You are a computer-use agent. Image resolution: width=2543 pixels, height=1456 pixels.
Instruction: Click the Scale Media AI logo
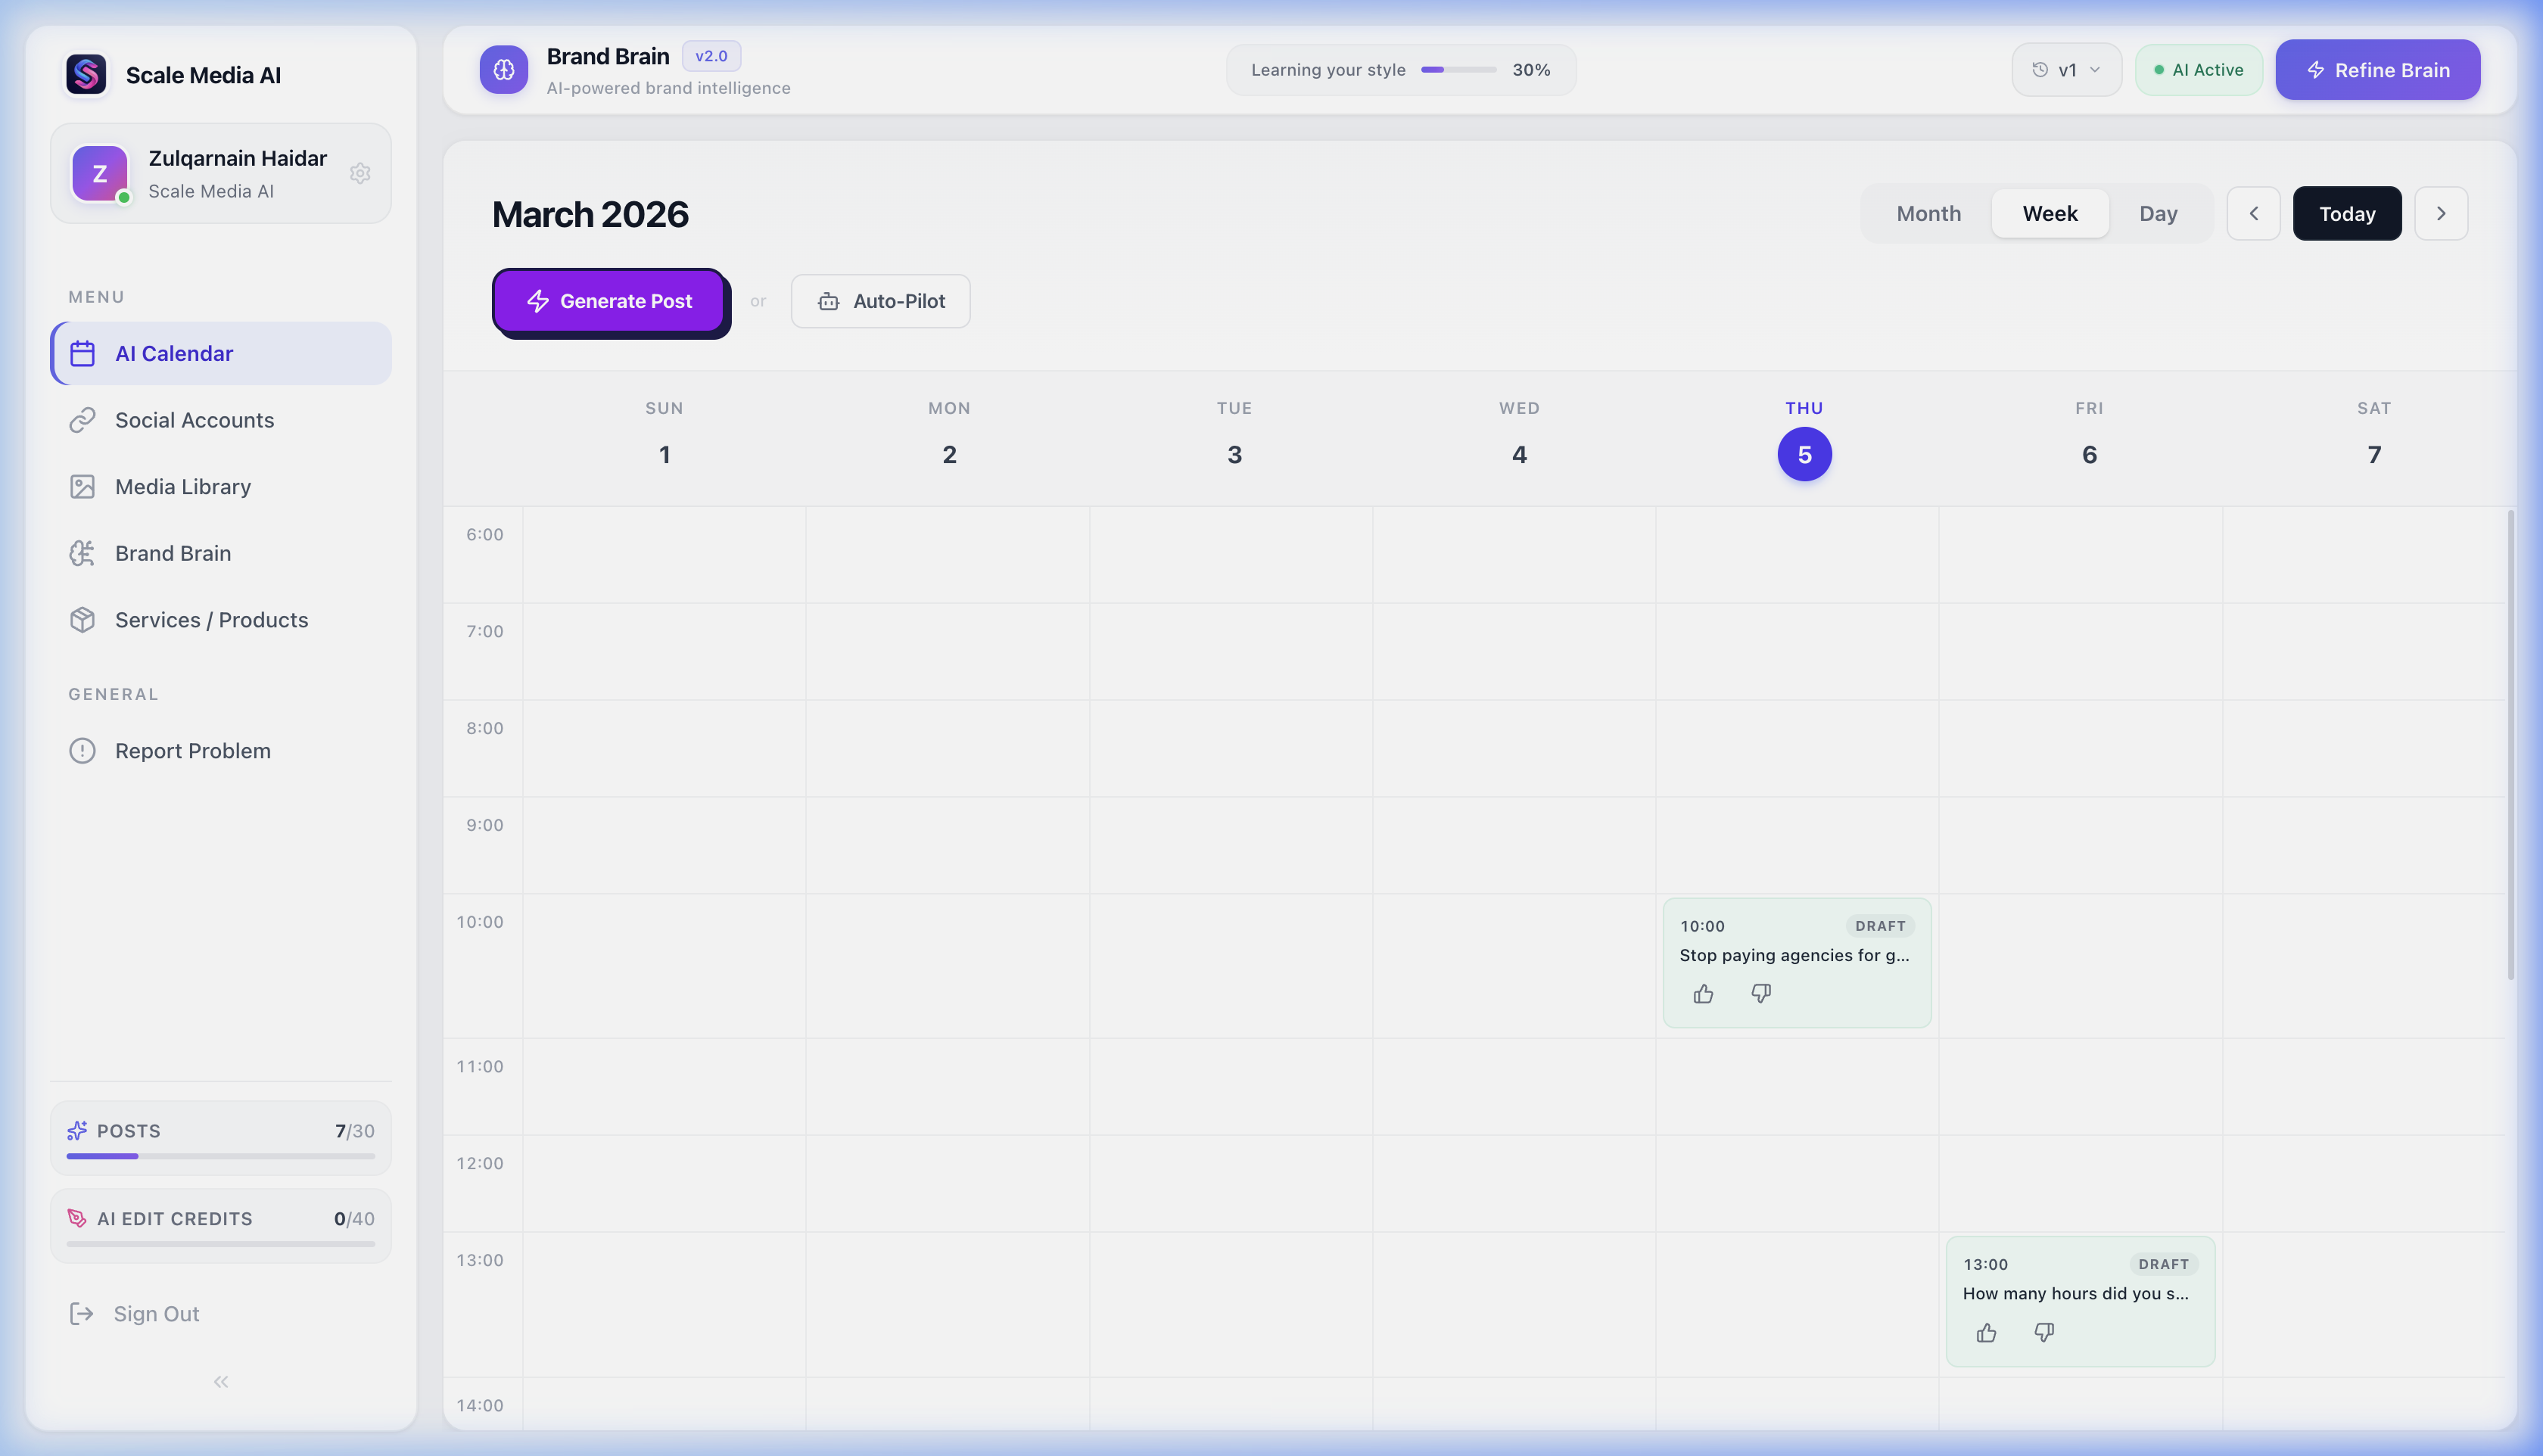tap(86, 73)
